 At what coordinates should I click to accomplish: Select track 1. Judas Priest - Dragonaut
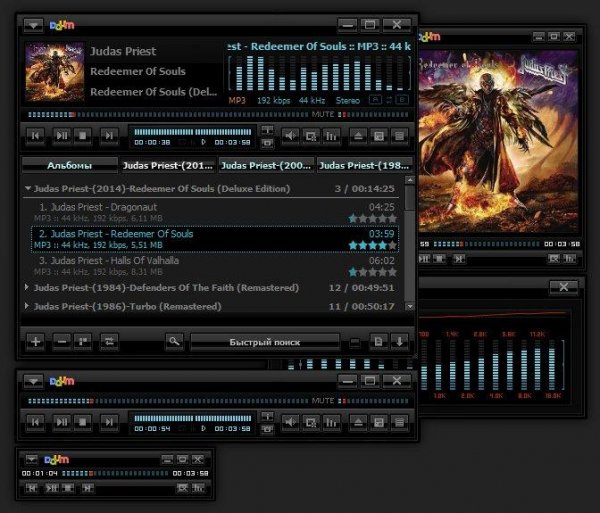coord(214,212)
